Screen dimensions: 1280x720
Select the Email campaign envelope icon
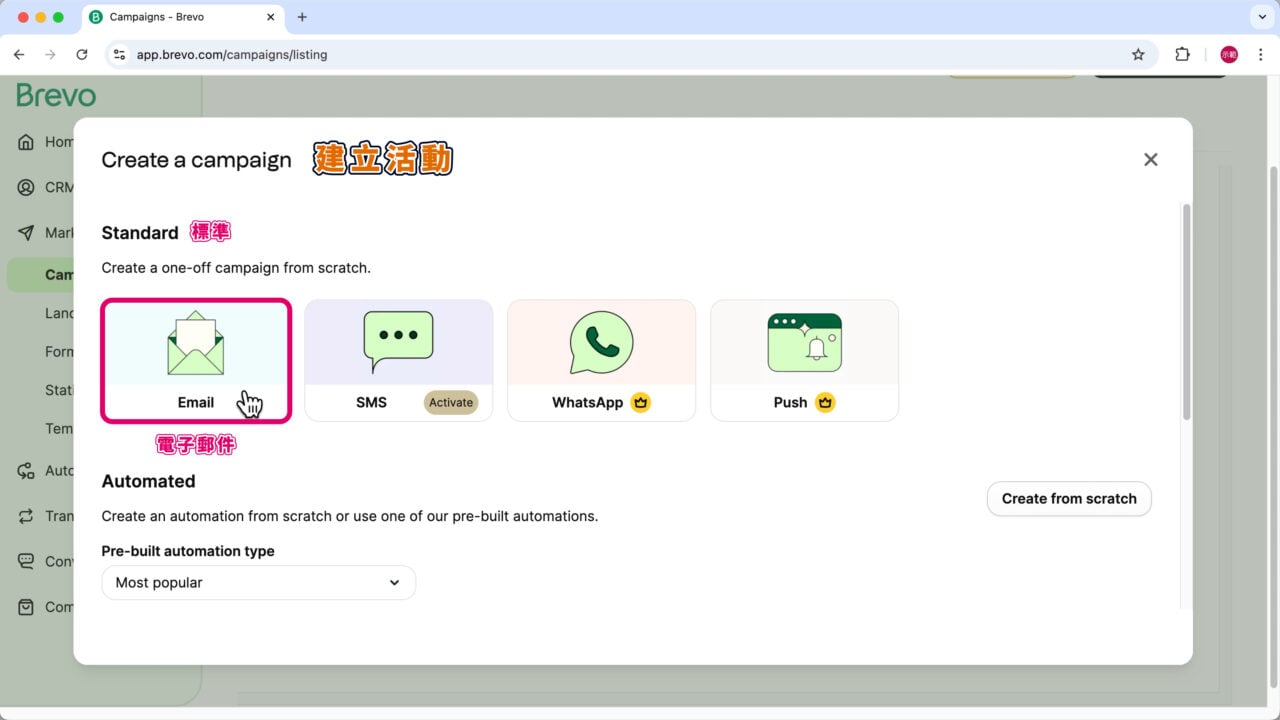point(196,341)
